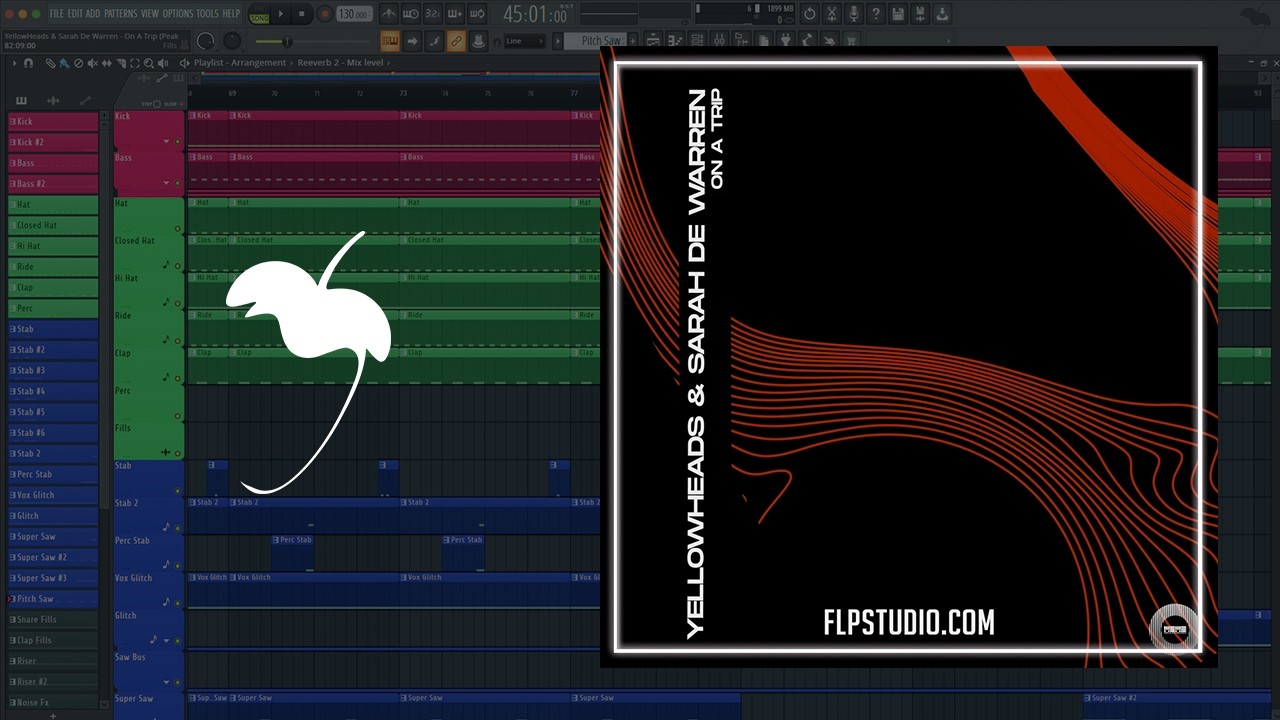Adjust the master volume knob

(205, 41)
